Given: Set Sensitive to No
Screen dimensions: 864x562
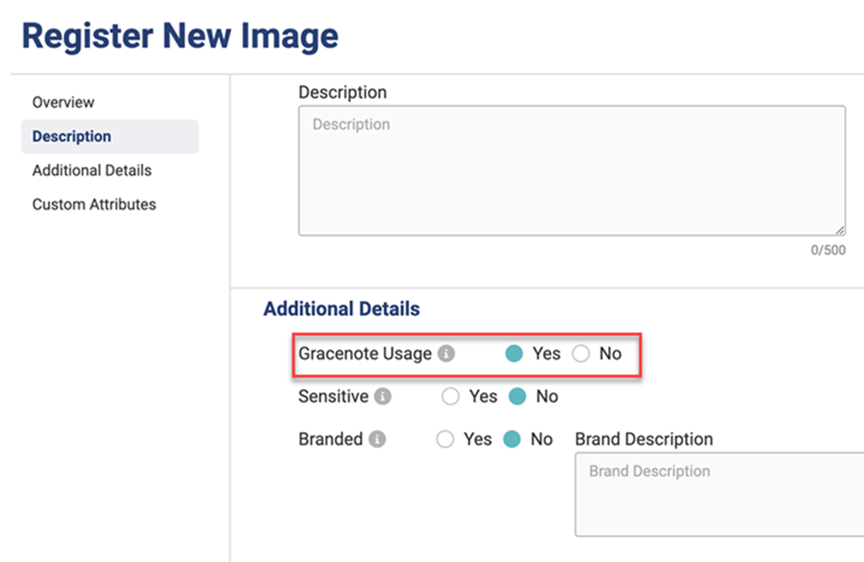Looking at the screenshot, I should pyautogui.click(x=517, y=397).
